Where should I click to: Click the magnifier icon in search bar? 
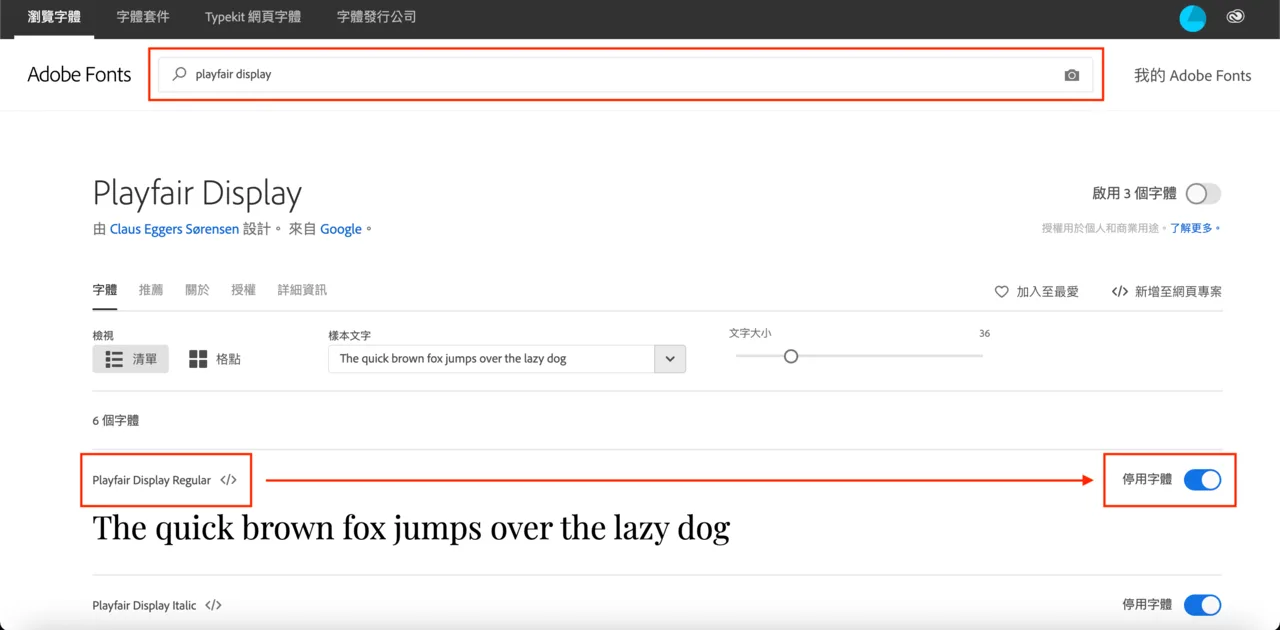tap(180, 74)
